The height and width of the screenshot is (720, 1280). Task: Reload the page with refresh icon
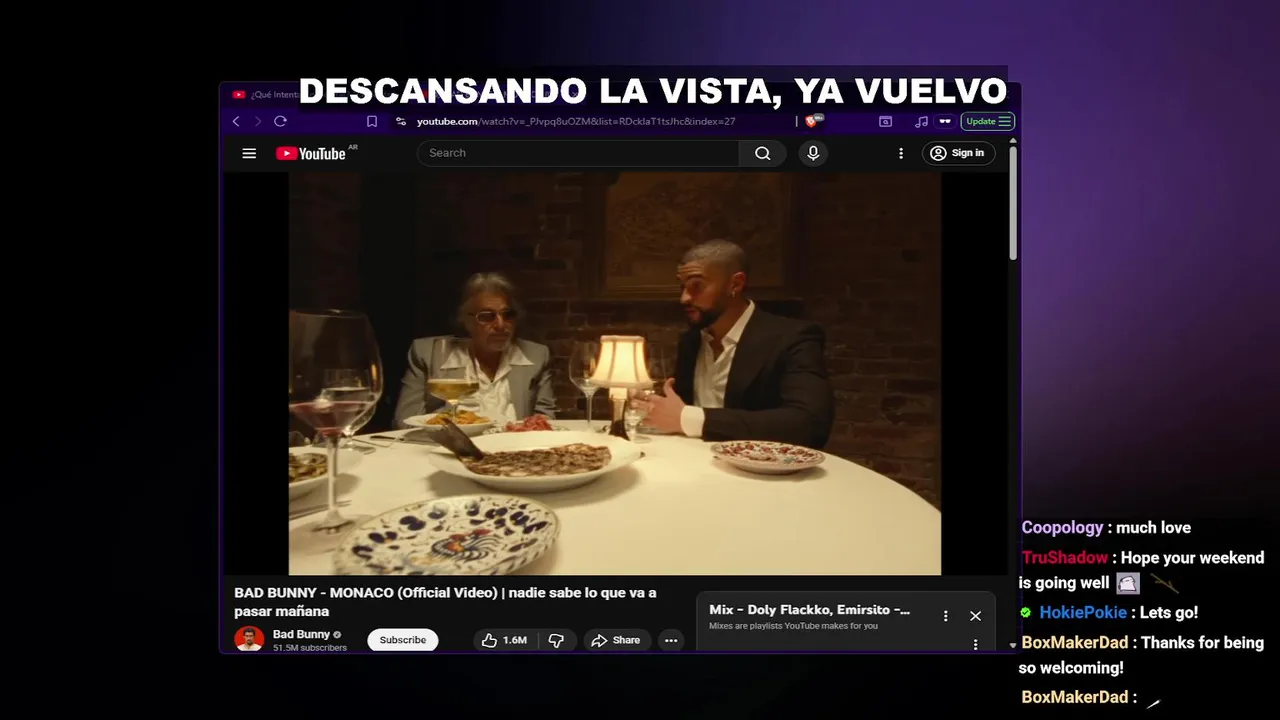[x=280, y=121]
